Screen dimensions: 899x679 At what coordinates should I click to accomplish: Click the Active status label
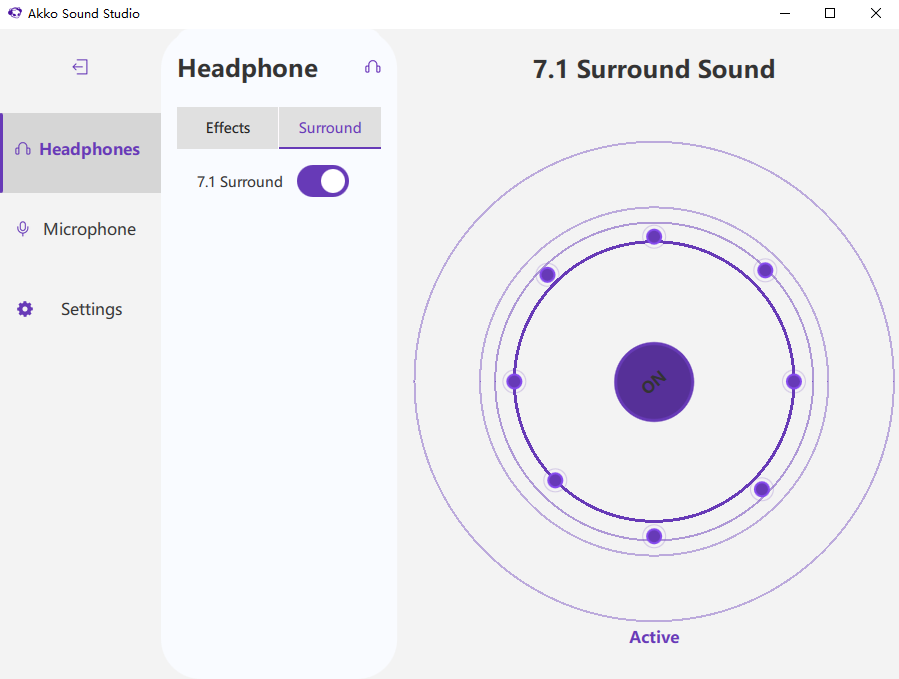tap(654, 637)
